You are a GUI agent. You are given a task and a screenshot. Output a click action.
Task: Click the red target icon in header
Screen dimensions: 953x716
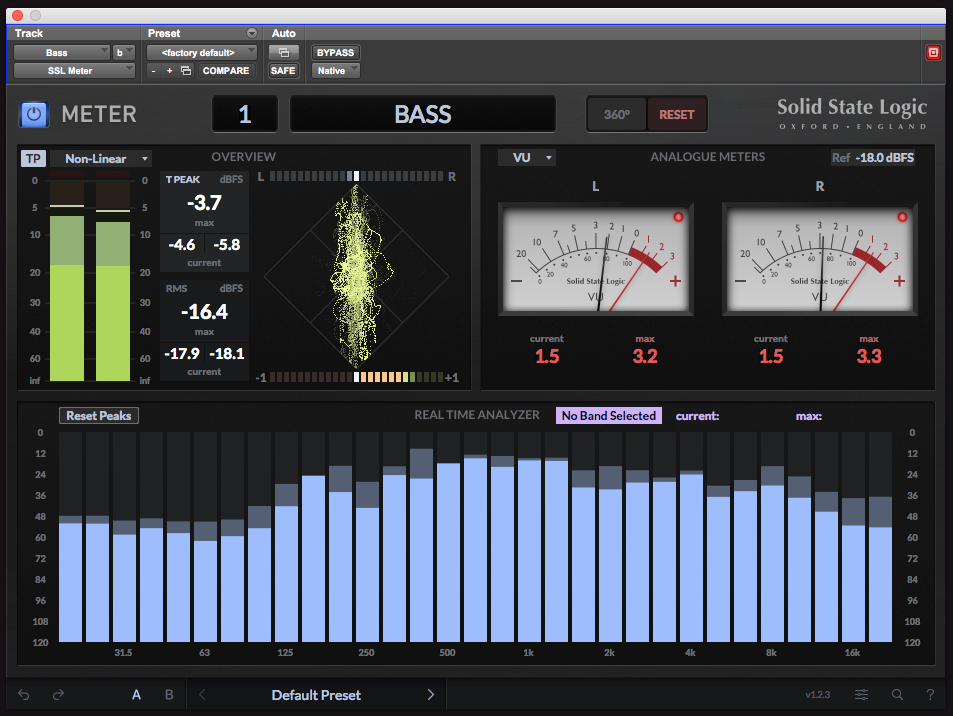(933, 52)
